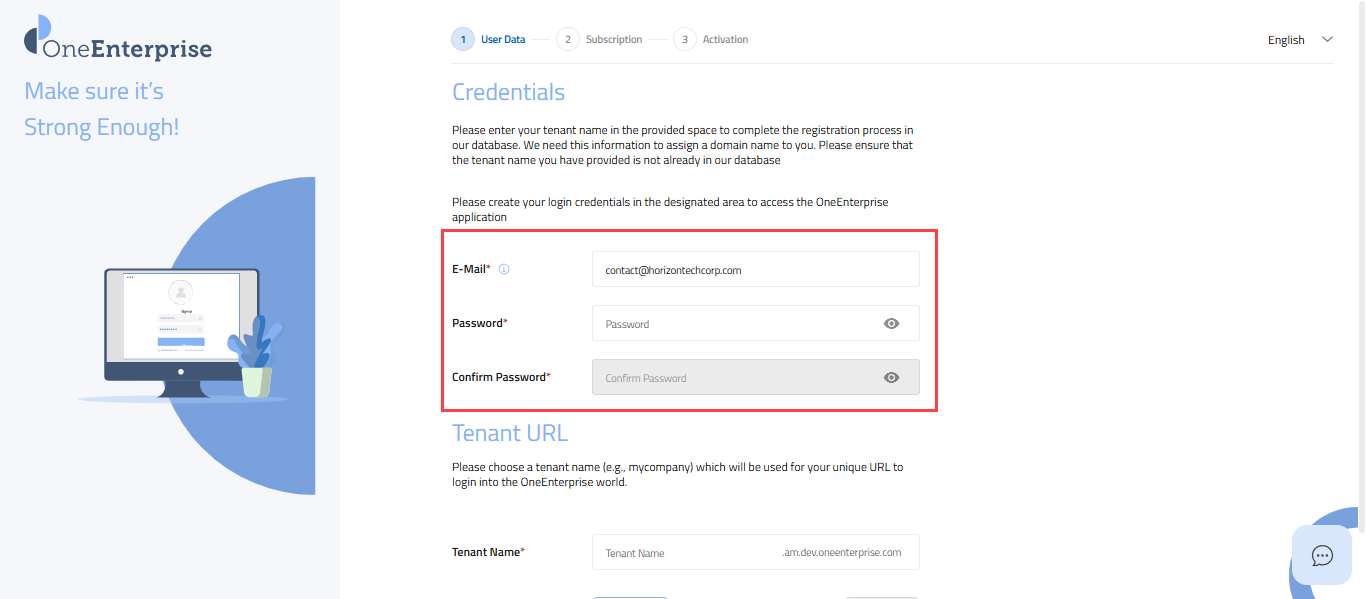
Task: Click the Tenant Name input field
Action: click(685, 552)
